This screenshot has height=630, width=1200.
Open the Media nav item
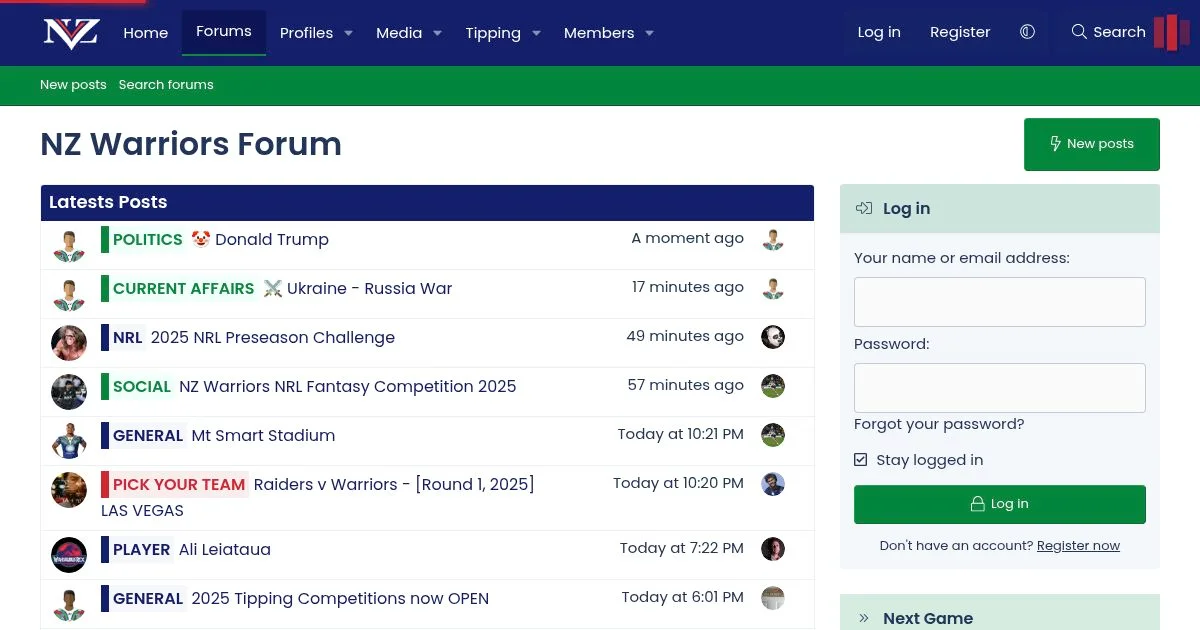(399, 33)
